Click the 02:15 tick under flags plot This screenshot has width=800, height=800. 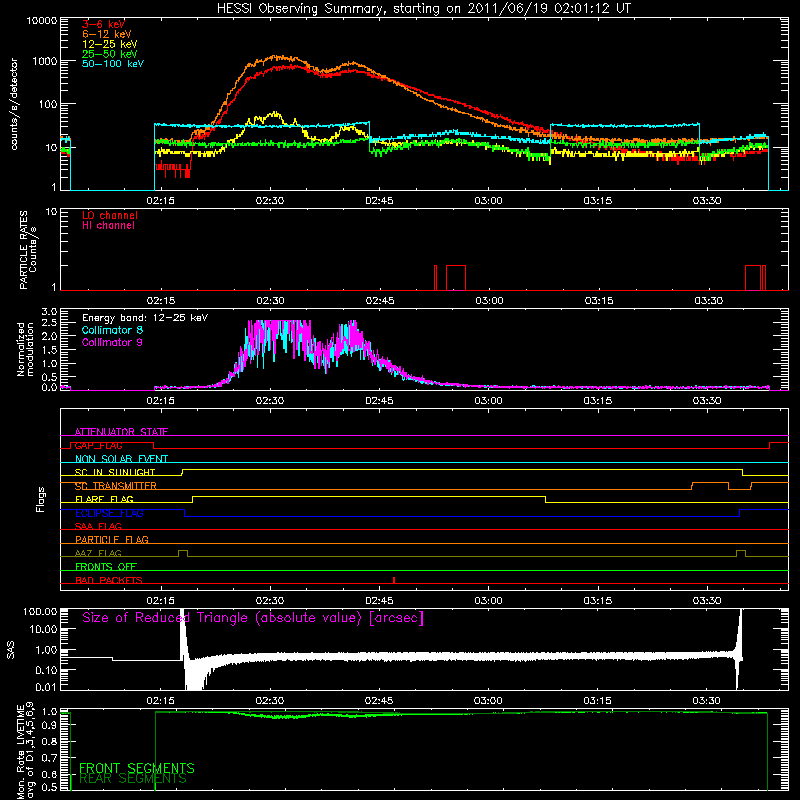pyautogui.click(x=161, y=601)
